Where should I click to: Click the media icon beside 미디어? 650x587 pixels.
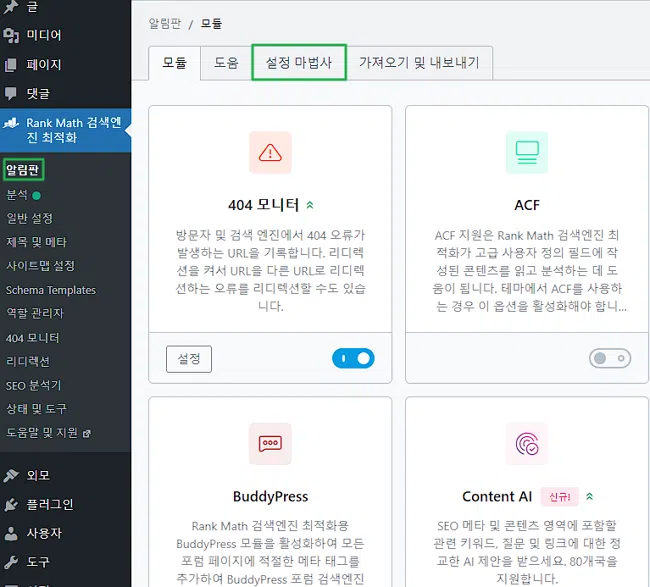tap(11, 35)
